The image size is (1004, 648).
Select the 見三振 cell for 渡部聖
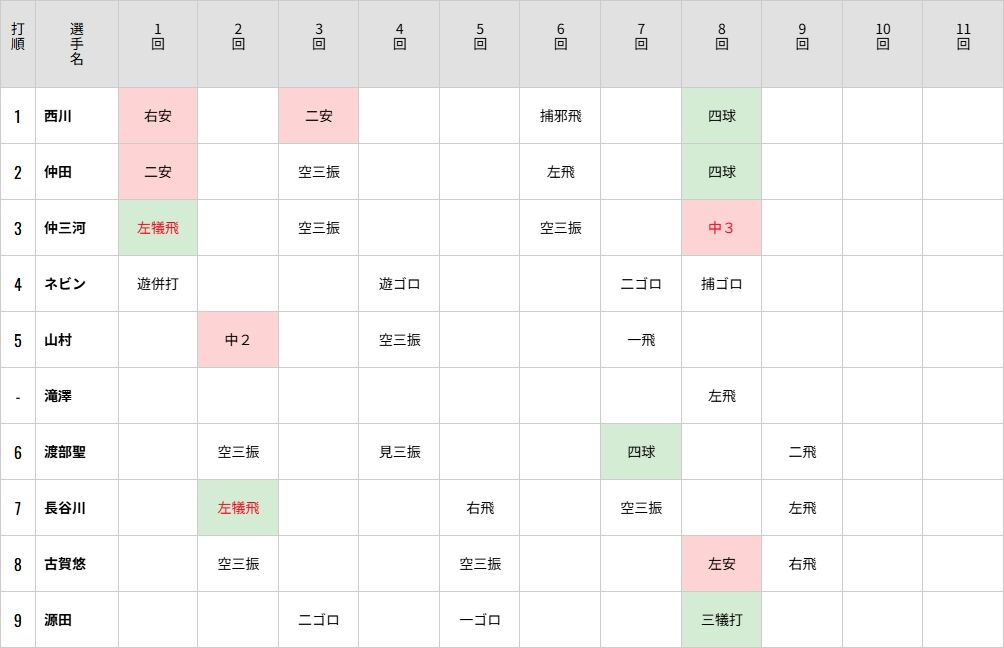click(399, 452)
